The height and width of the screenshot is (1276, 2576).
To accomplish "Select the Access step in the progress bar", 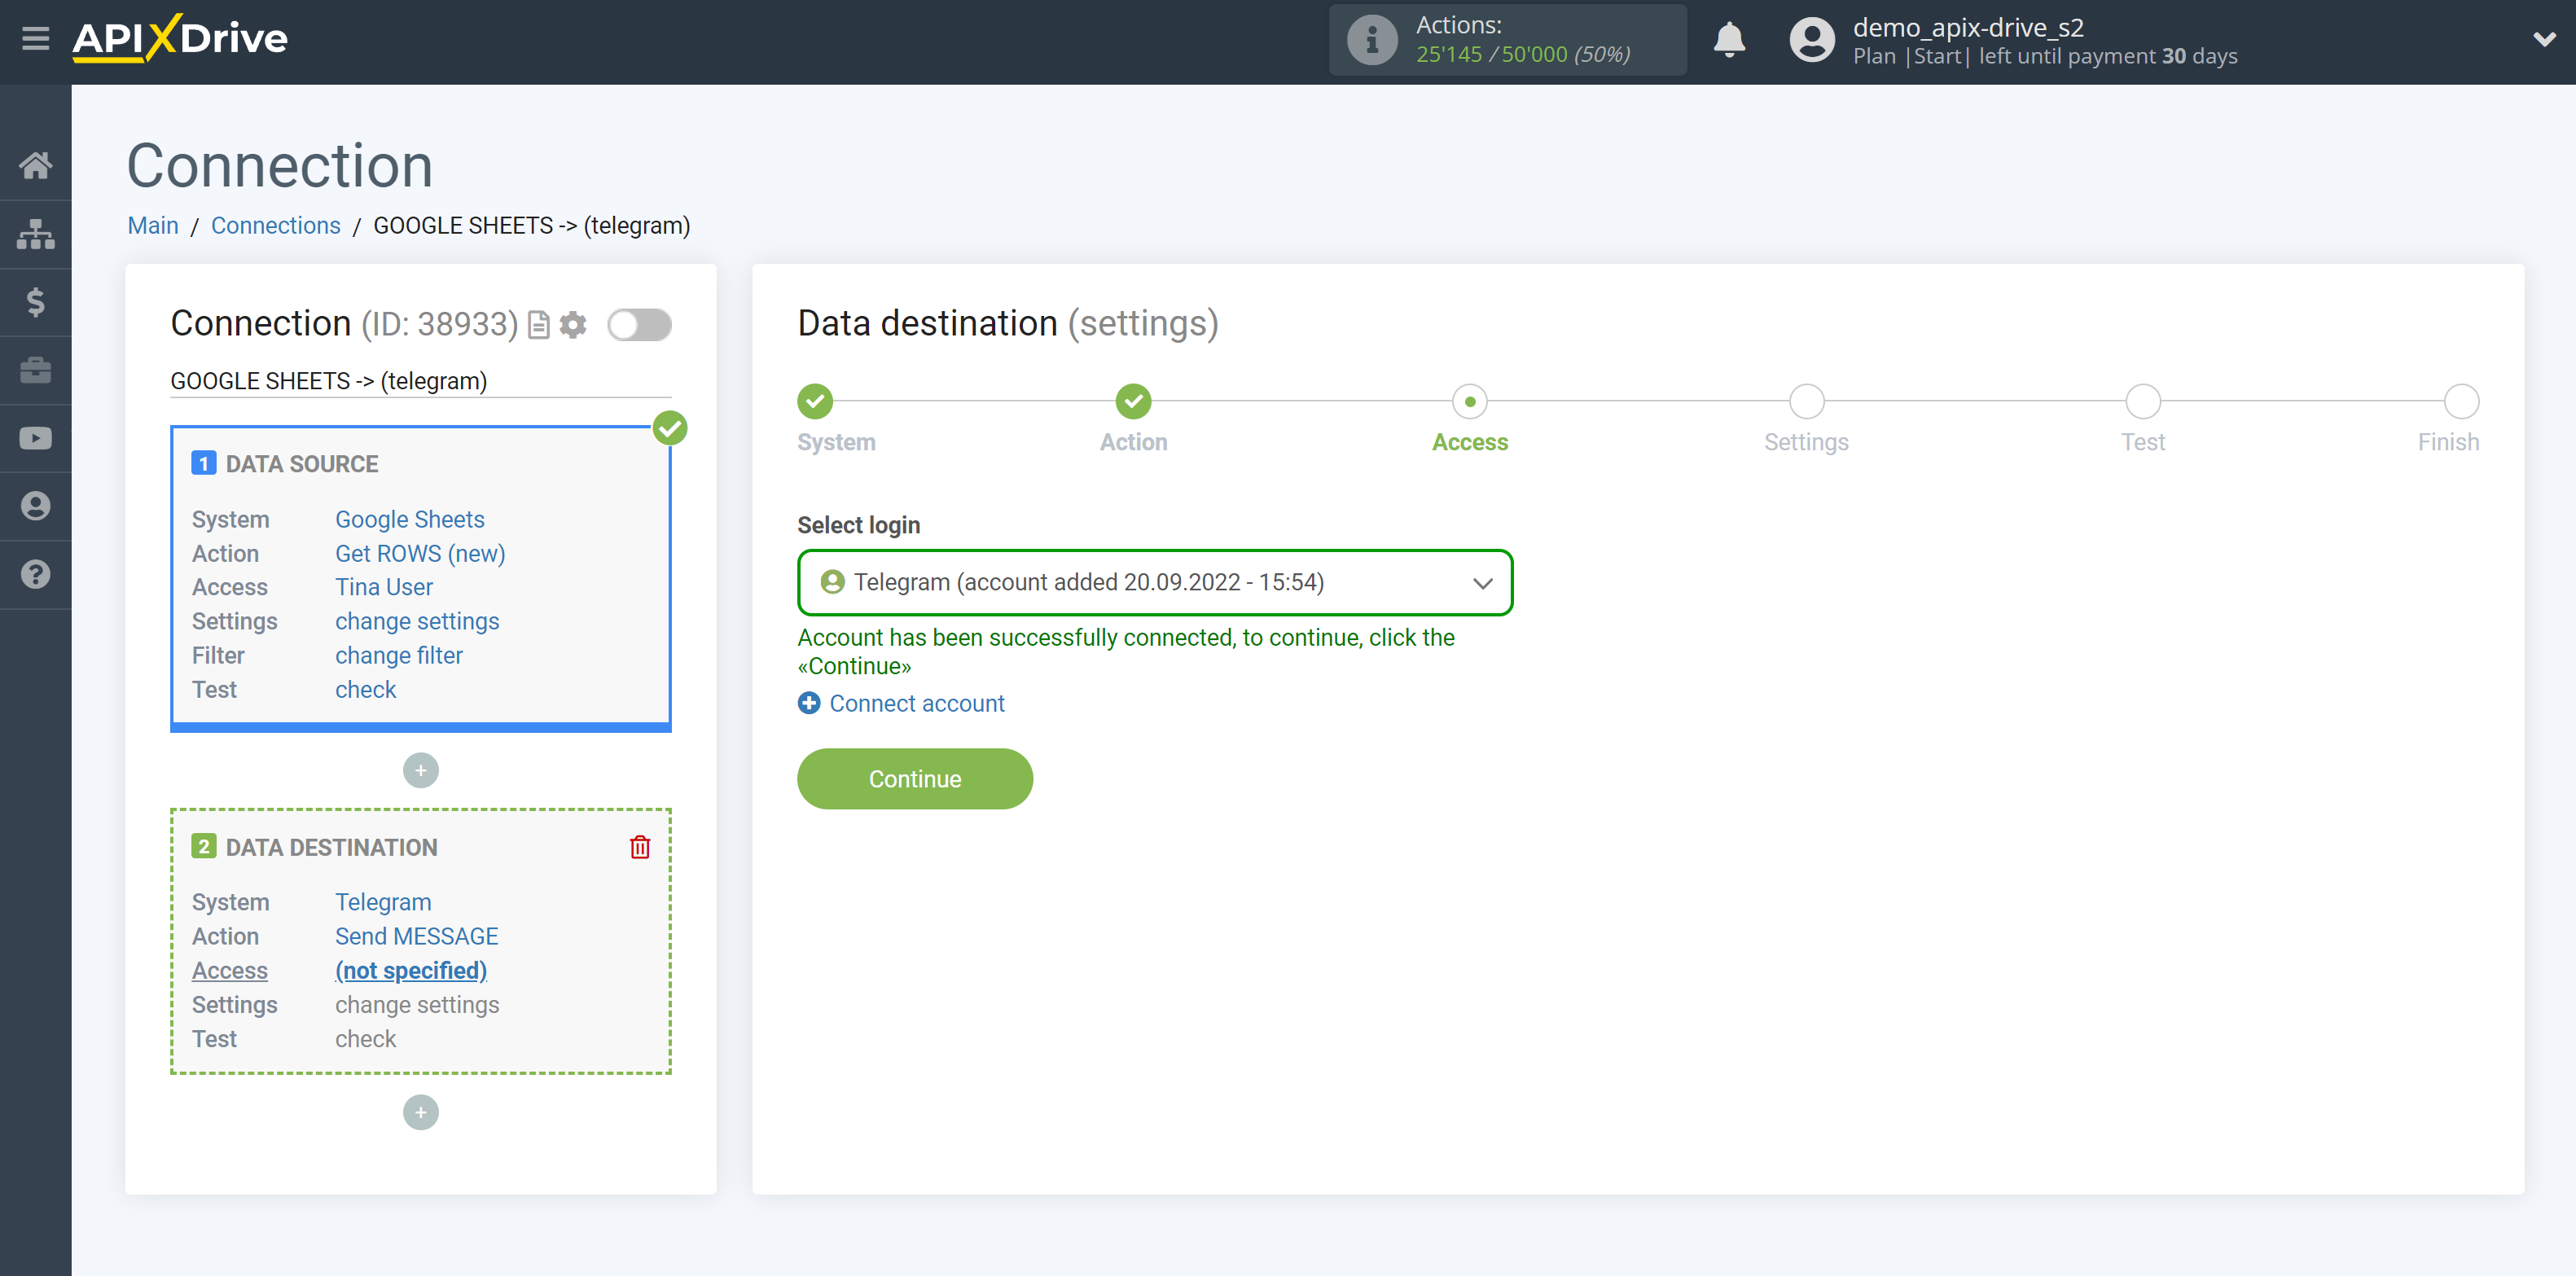I will pos(1468,399).
